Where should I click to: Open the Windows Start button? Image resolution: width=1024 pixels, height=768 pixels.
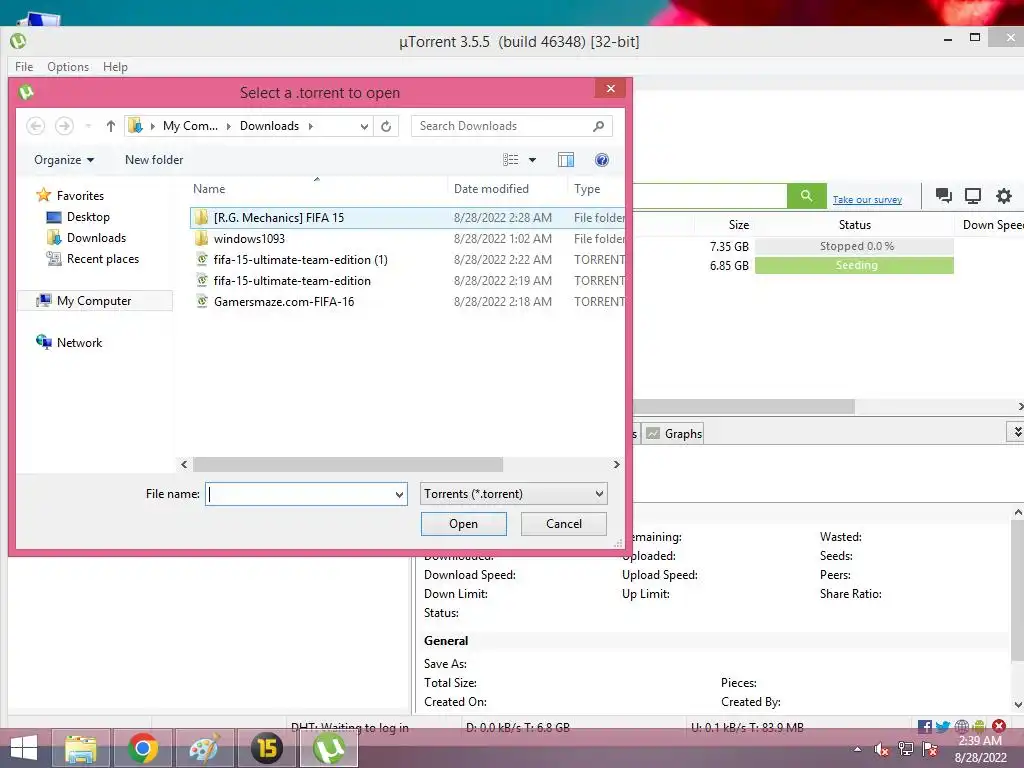(24, 748)
